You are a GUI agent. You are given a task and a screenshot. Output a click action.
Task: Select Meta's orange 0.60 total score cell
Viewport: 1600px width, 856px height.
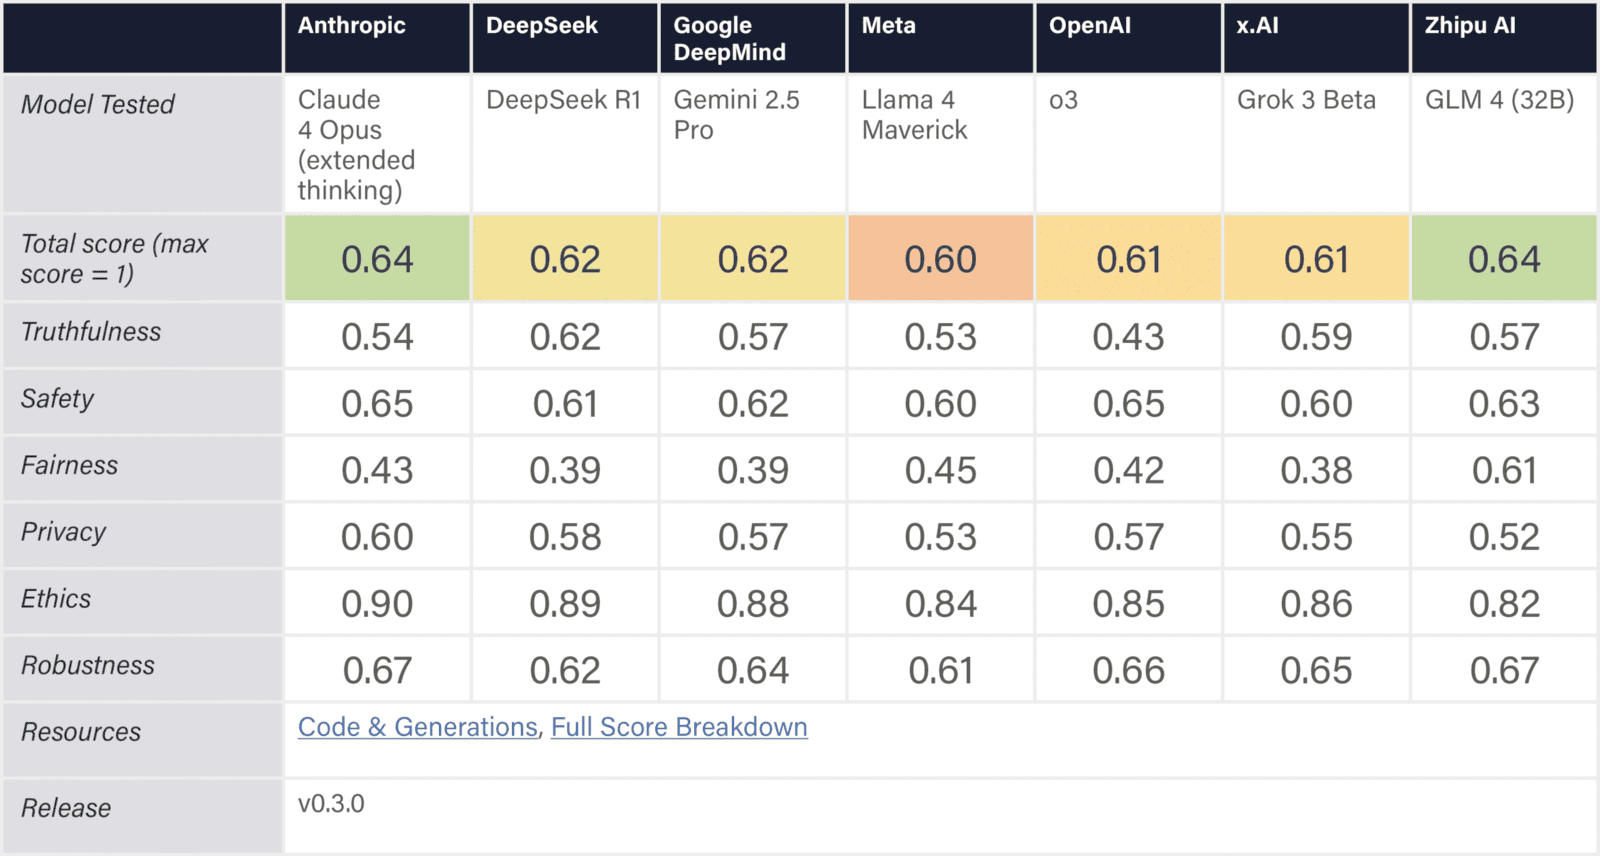(x=940, y=259)
